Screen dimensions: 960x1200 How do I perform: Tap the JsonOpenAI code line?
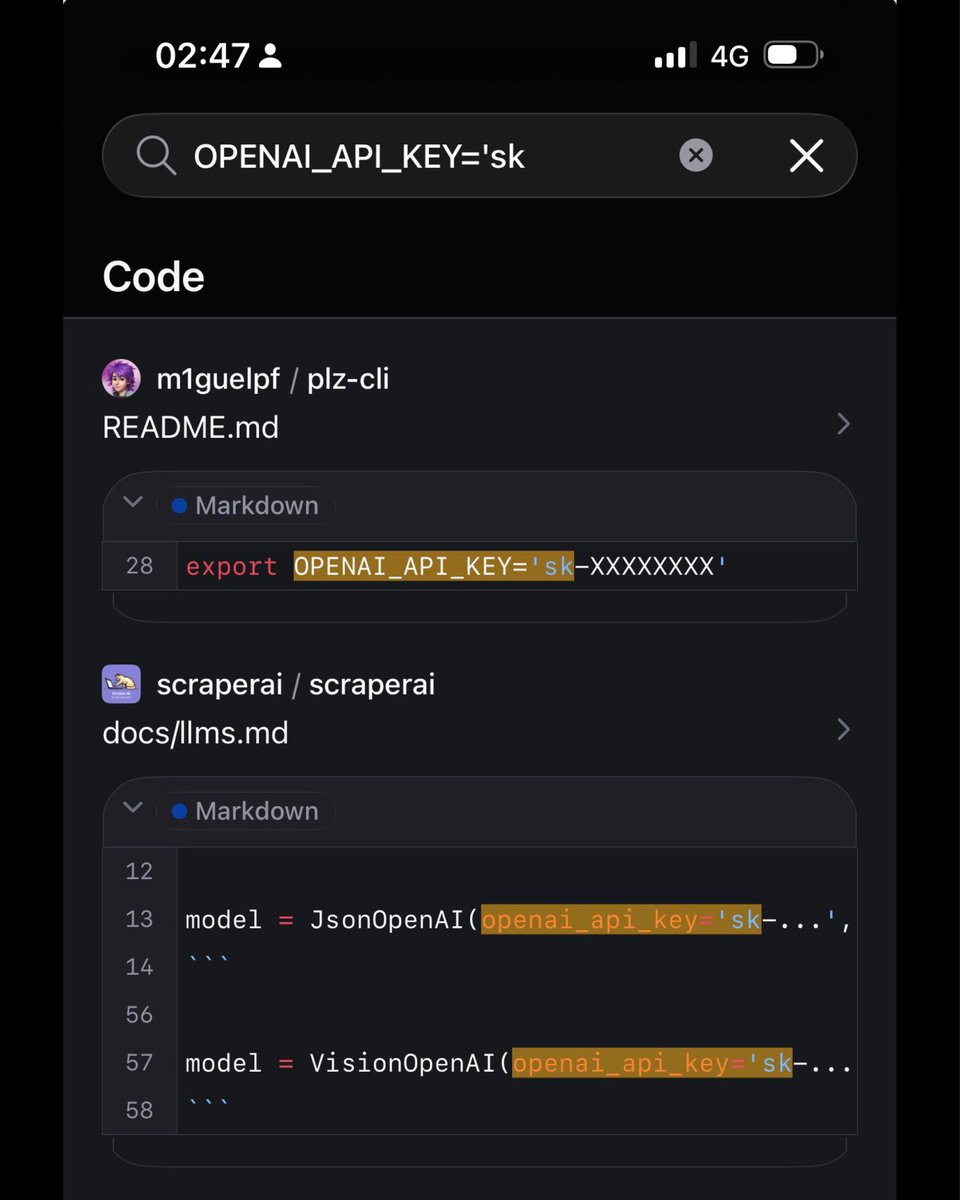tap(518, 920)
